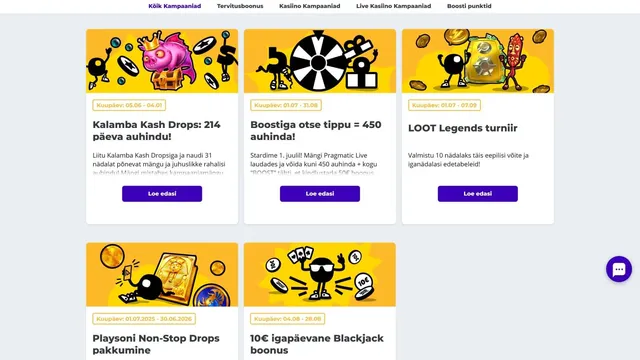Click Loe edasi under Boostiga otse tippu
The height and width of the screenshot is (360, 640).
pos(320,194)
